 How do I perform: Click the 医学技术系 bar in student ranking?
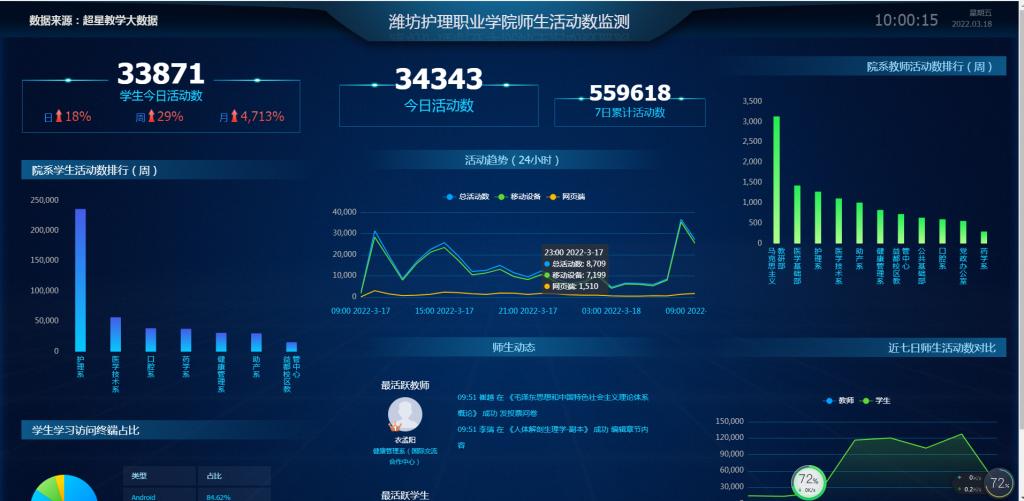pos(116,334)
